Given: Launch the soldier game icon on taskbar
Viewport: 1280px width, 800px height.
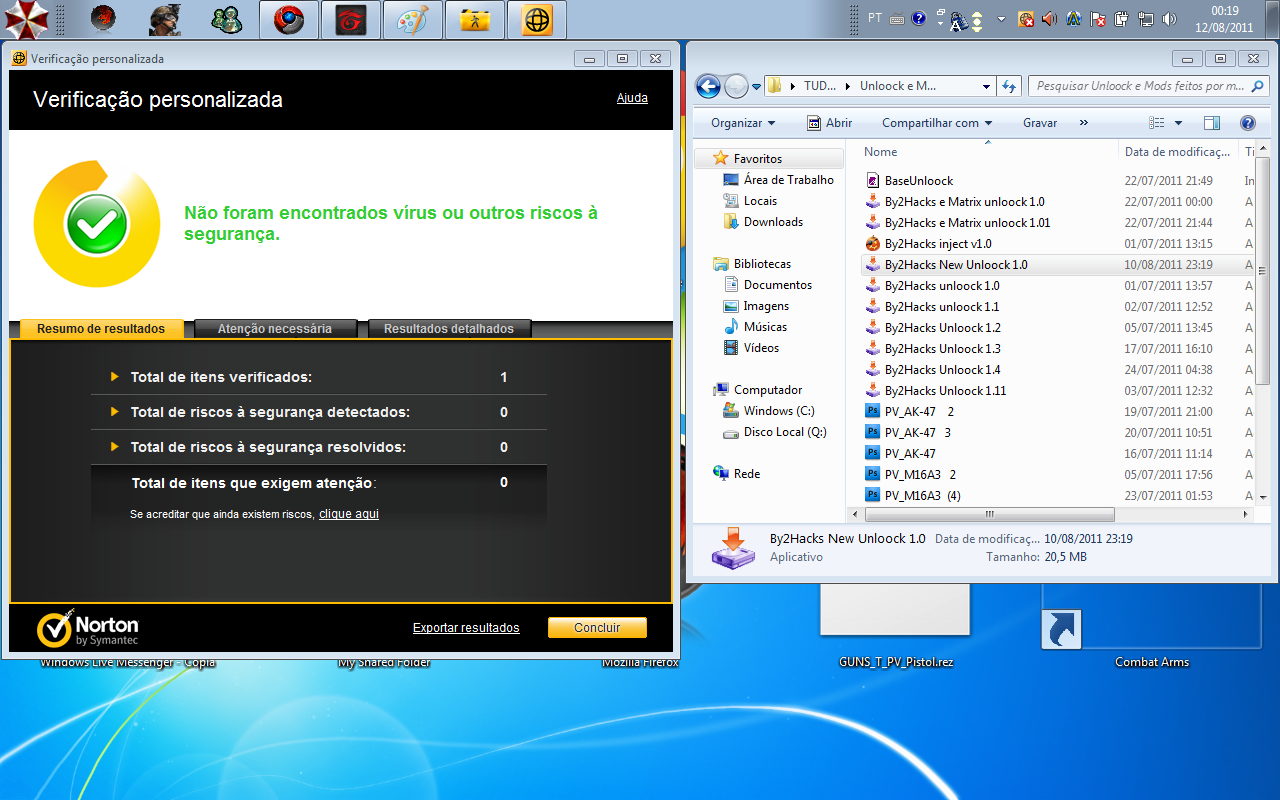Looking at the screenshot, I should click(x=165, y=19).
